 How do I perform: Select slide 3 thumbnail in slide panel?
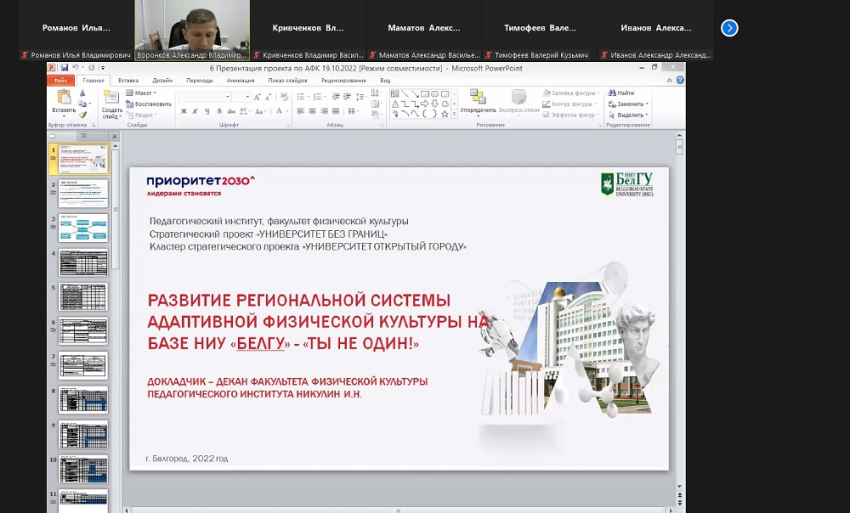pyautogui.click(x=83, y=227)
